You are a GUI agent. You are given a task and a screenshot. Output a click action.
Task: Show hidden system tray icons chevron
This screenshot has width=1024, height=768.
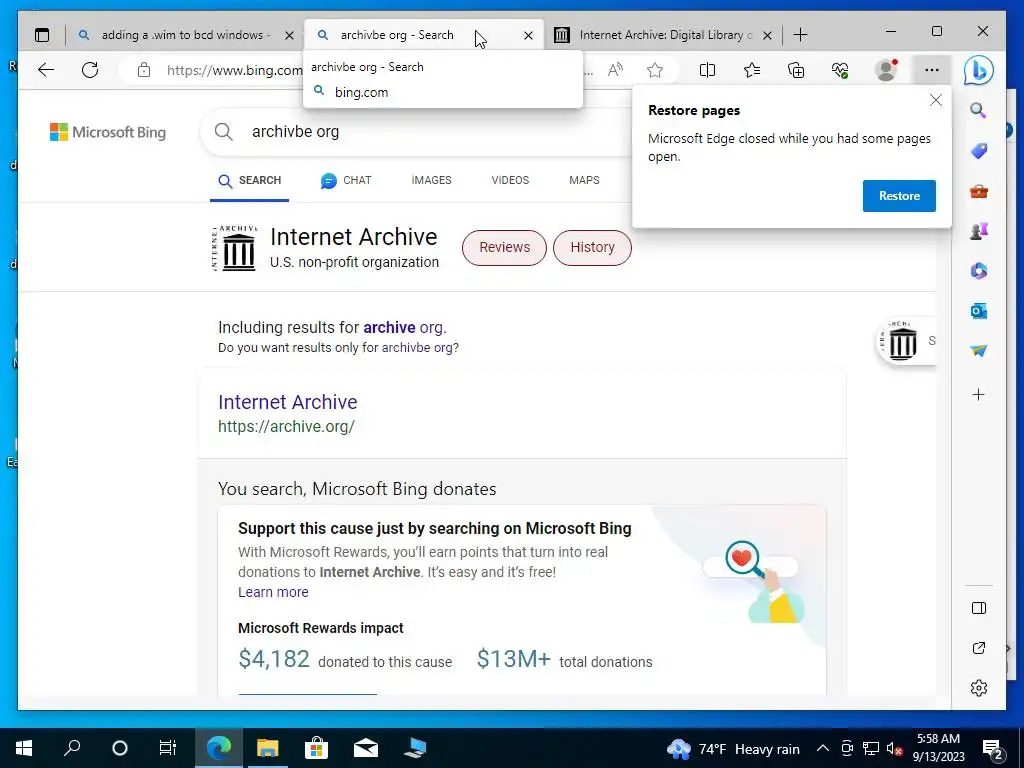point(823,748)
